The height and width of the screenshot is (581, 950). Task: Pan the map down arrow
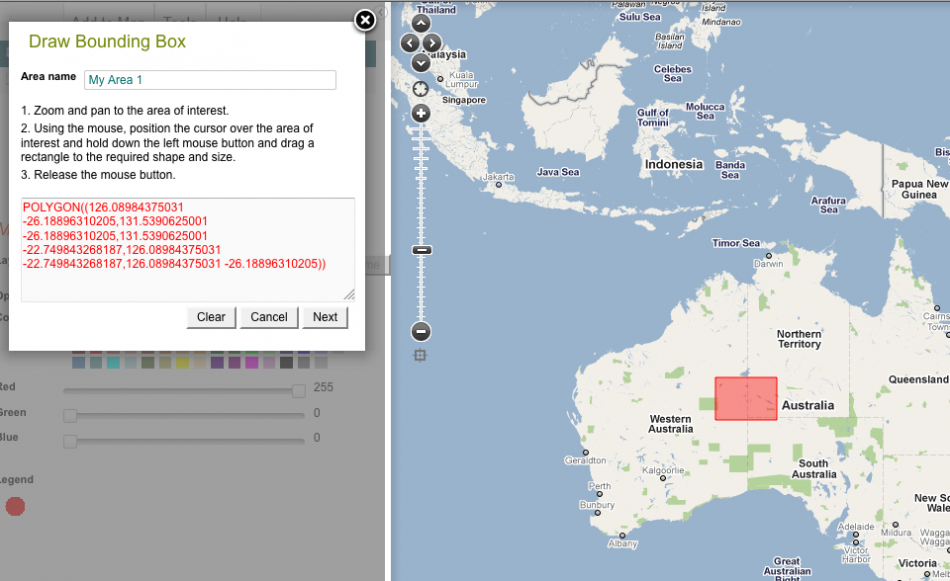tap(421, 62)
